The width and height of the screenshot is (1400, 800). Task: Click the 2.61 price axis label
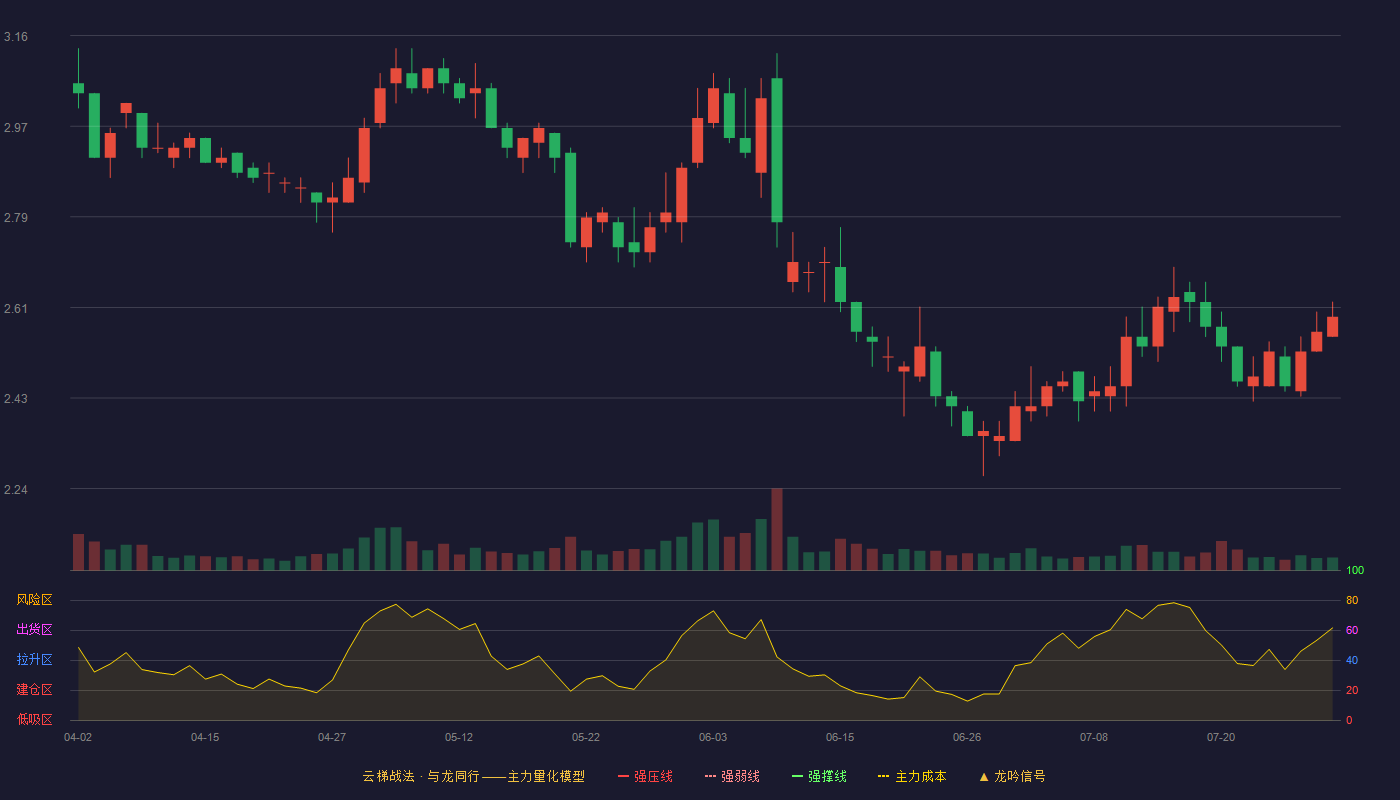point(16,308)
